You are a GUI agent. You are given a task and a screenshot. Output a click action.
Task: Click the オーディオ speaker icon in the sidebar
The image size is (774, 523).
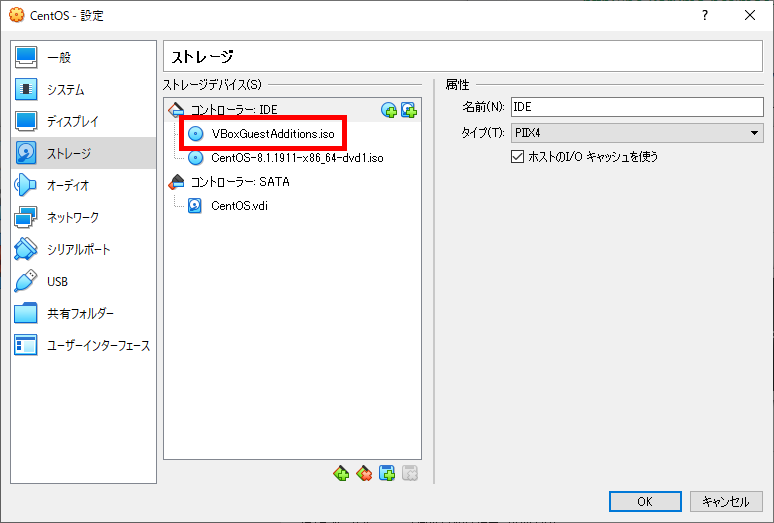coord(26,186)
